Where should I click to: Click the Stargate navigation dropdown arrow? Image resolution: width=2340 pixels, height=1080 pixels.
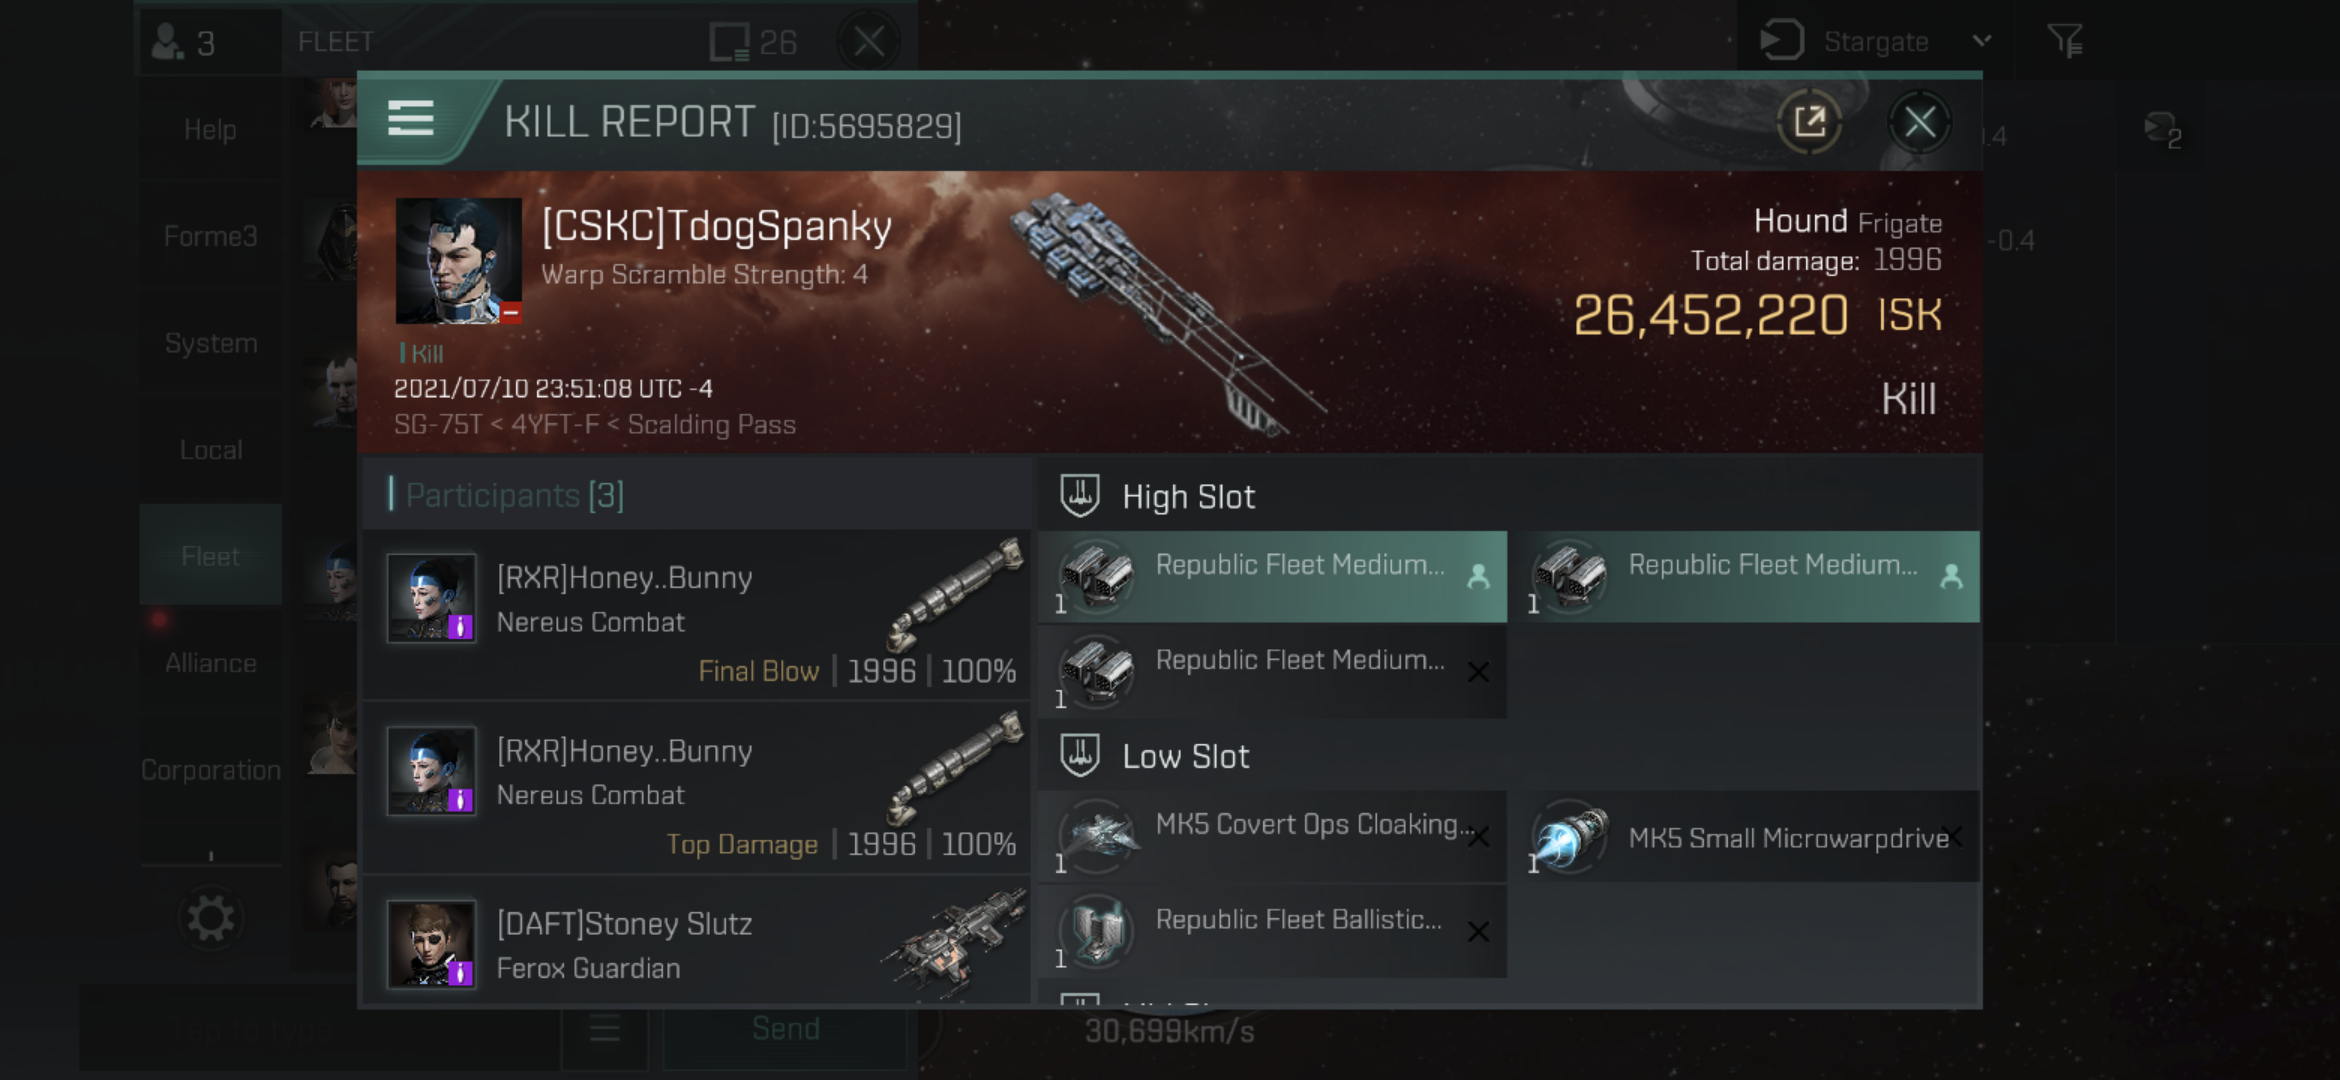point(1983,40)
